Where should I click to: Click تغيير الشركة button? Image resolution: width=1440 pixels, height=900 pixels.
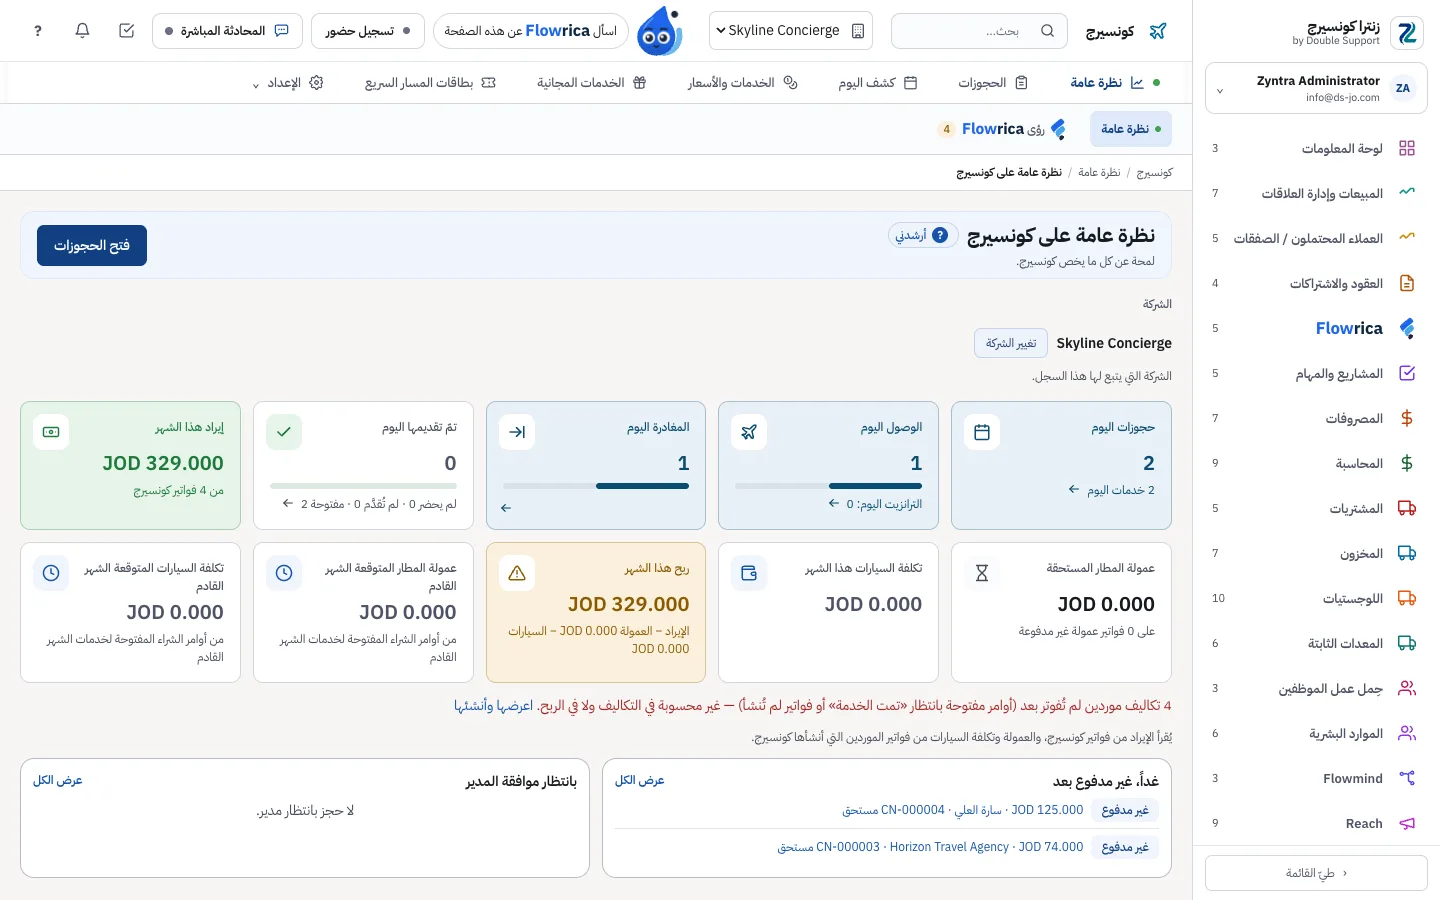click(1011, 343)
